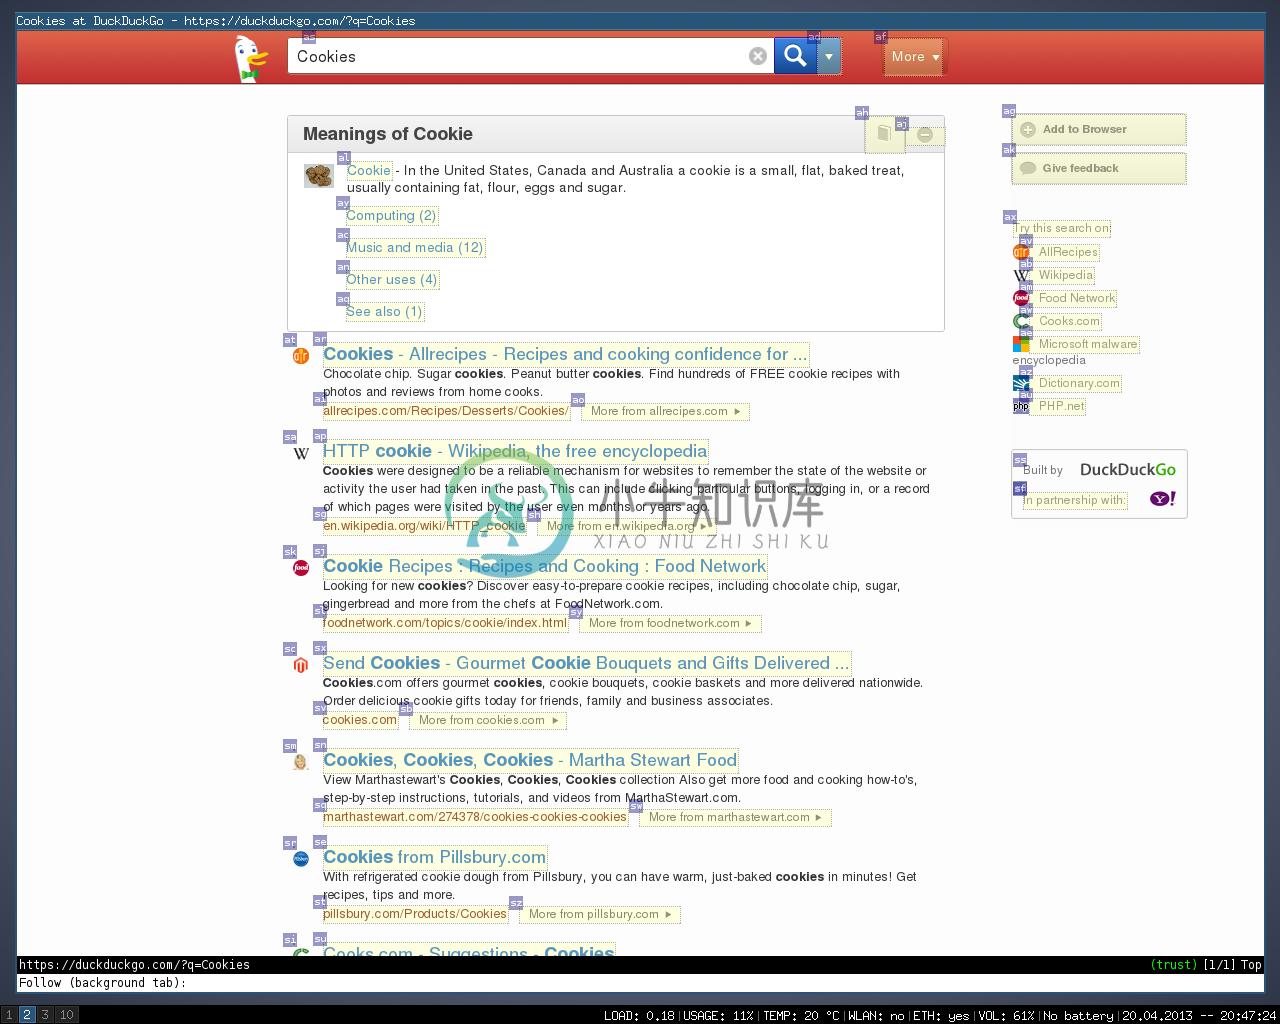Viewport: 1280px width, 1024px height.
Task: Click the Microsoft flag icon in the sidebar
Action: coord(1021,344)
